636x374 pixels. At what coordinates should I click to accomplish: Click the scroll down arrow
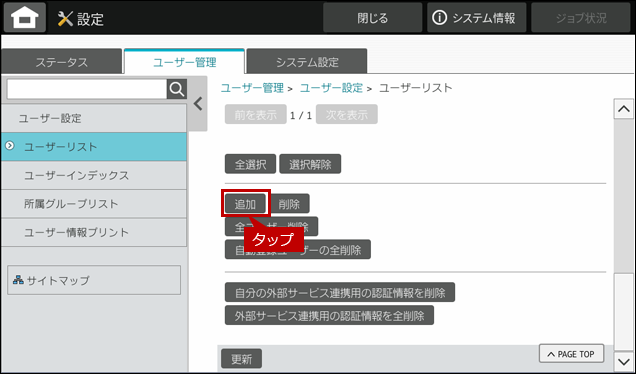pos(623,361)
